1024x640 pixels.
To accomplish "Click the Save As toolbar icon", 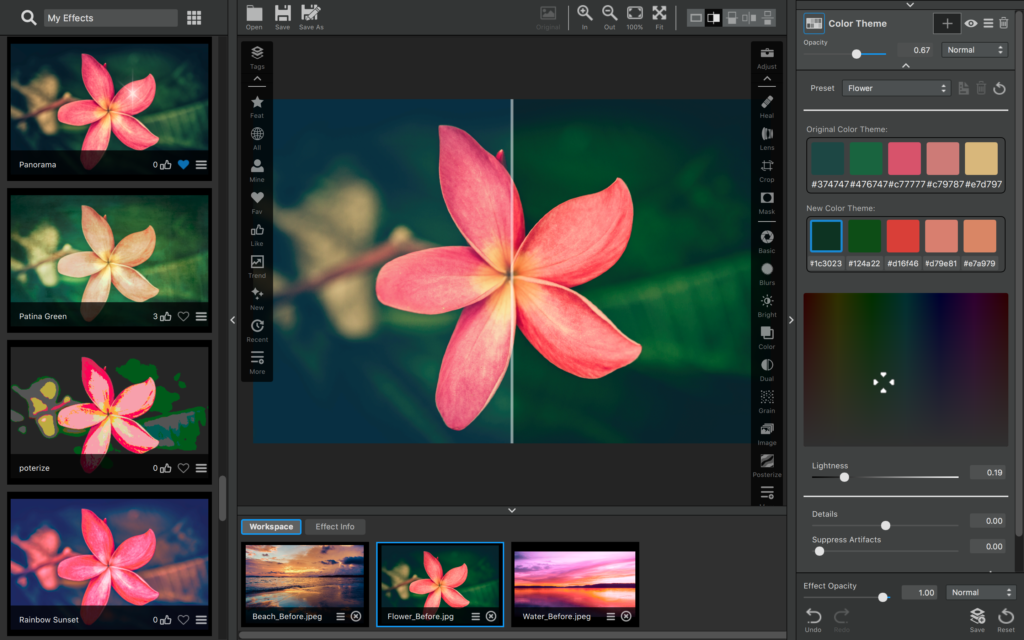I will [311, 17].
